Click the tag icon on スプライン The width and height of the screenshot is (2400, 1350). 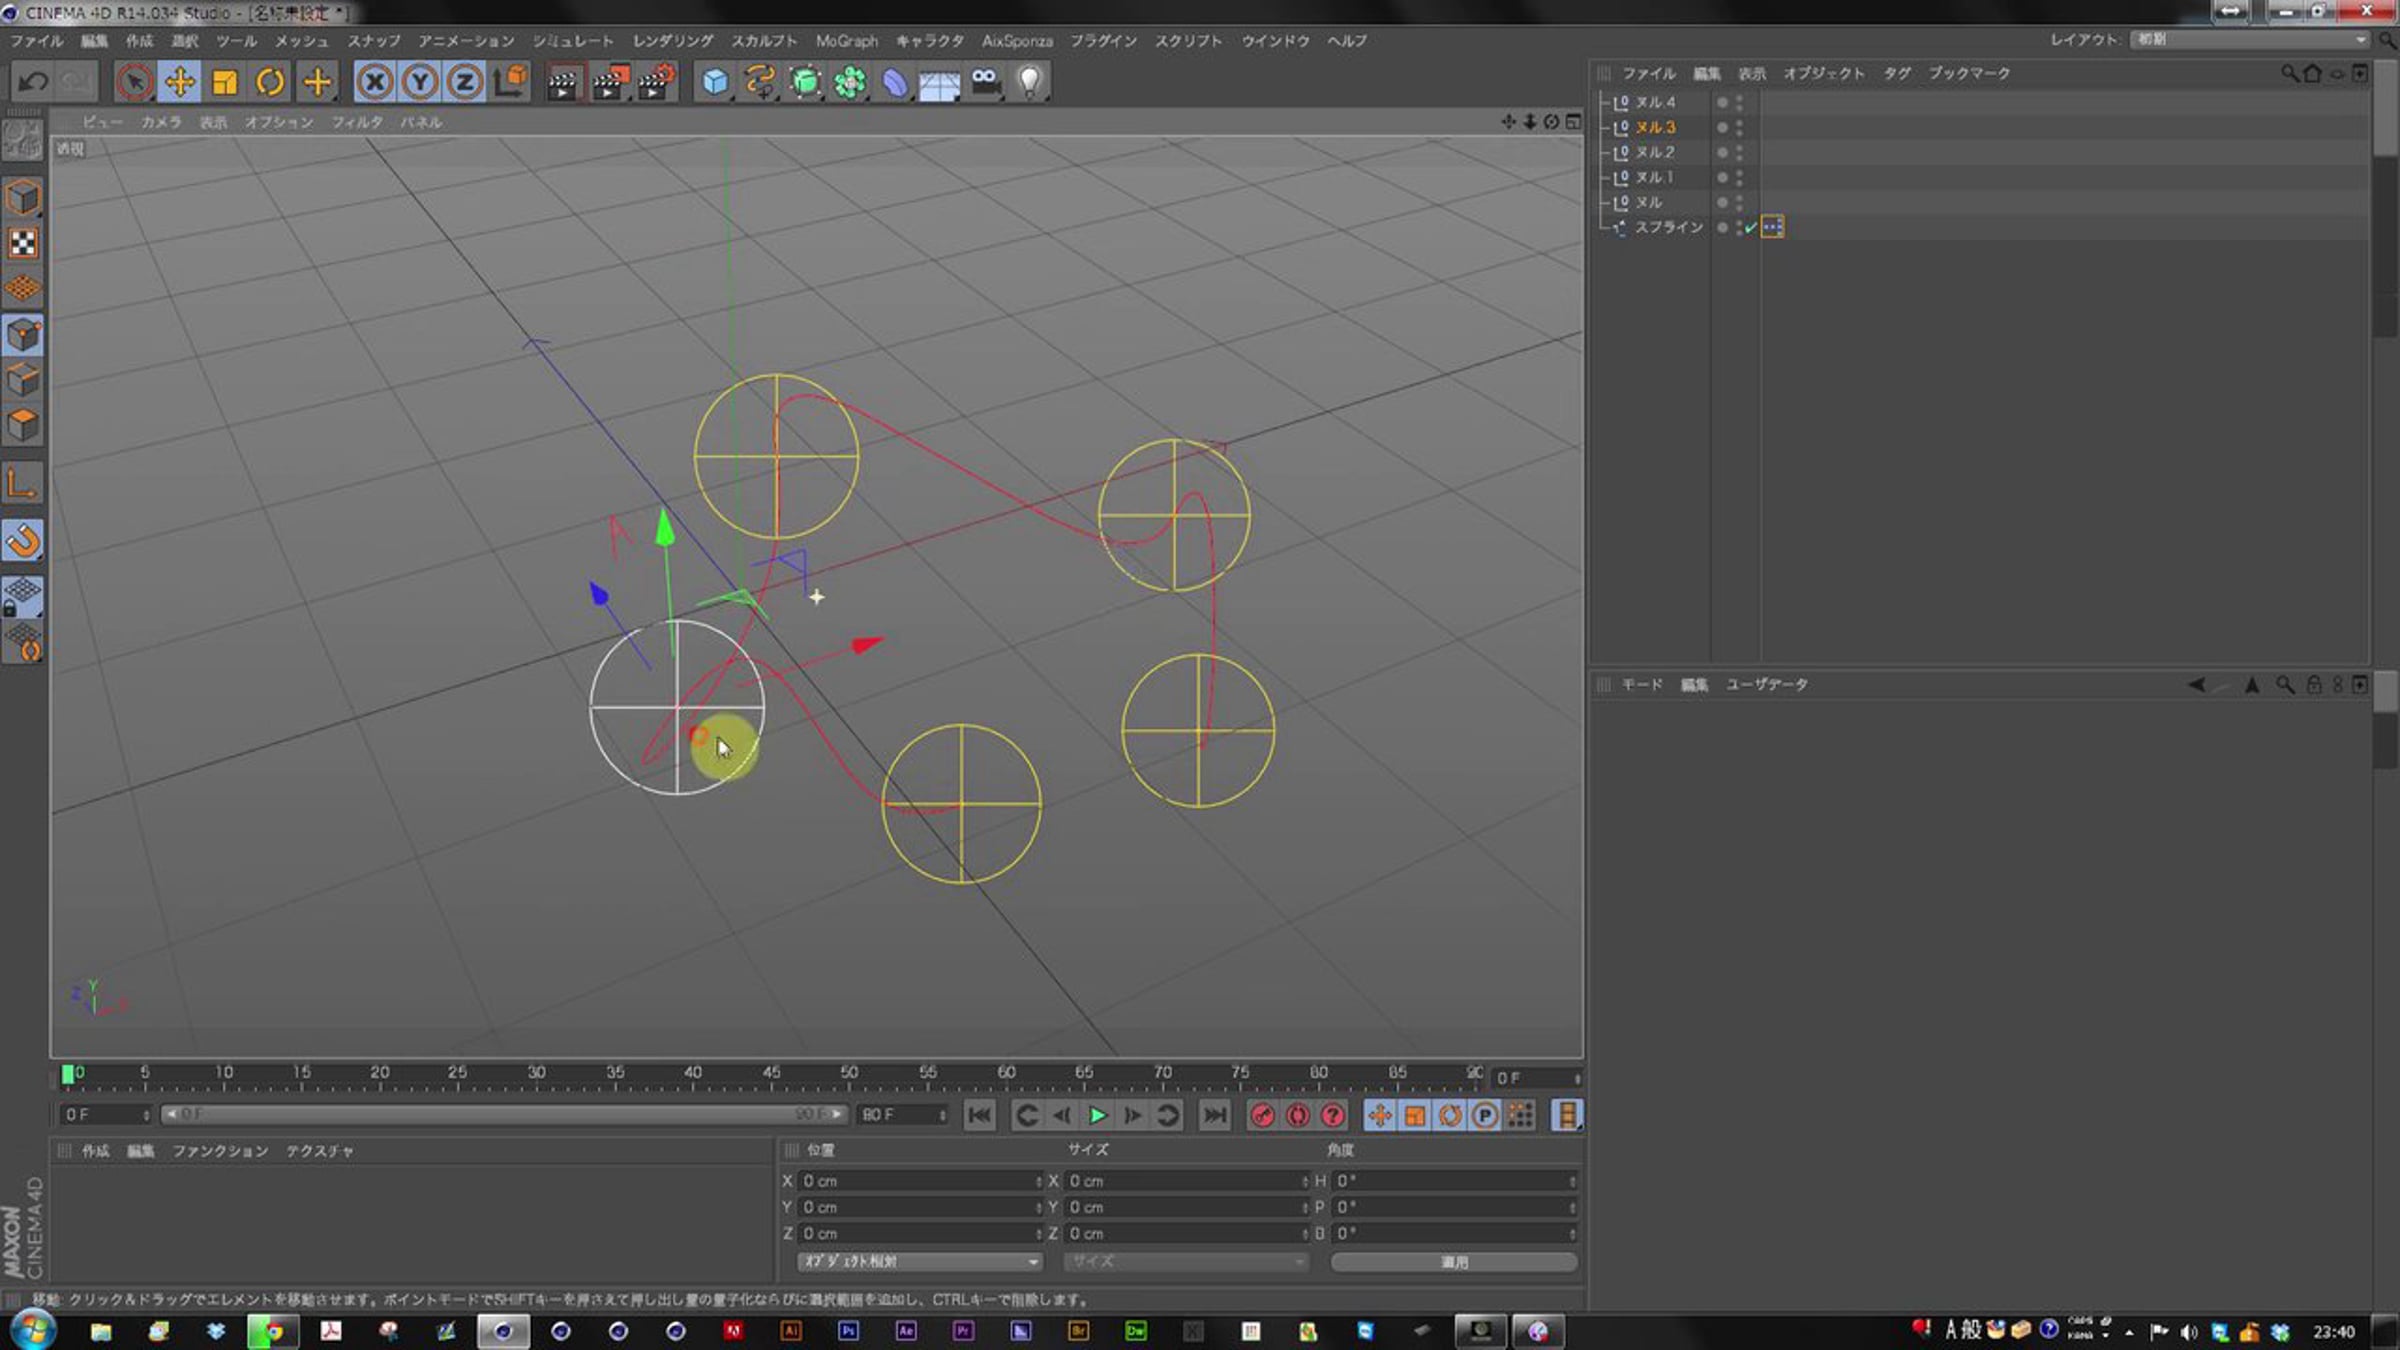click(x=1772, y=227)
